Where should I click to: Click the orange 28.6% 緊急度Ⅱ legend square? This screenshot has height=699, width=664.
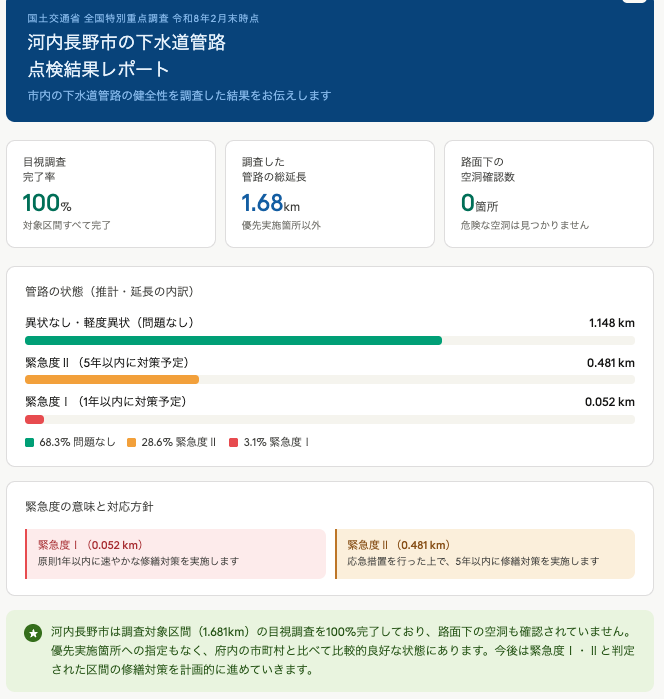132,441
